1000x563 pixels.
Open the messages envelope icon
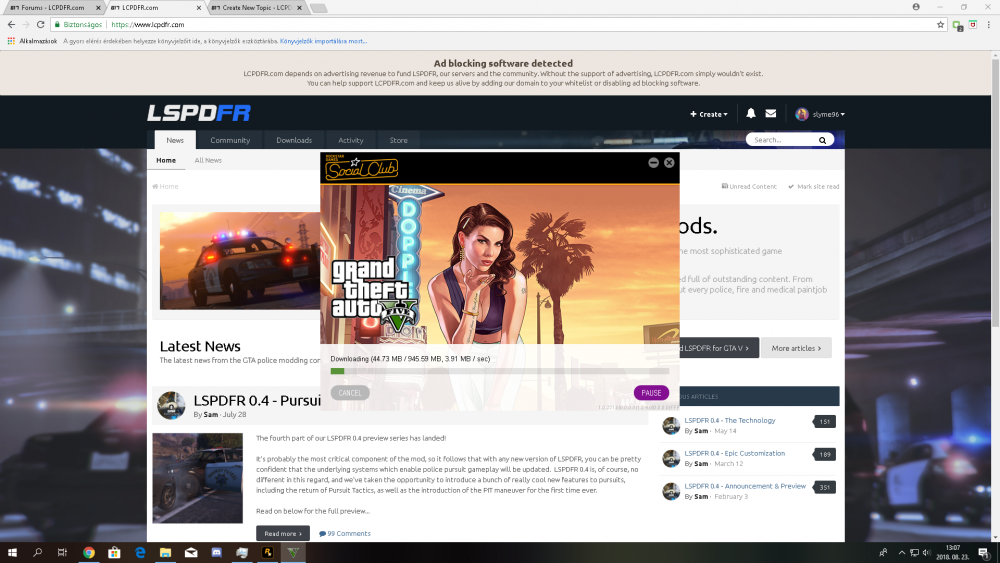click(770, 113)
